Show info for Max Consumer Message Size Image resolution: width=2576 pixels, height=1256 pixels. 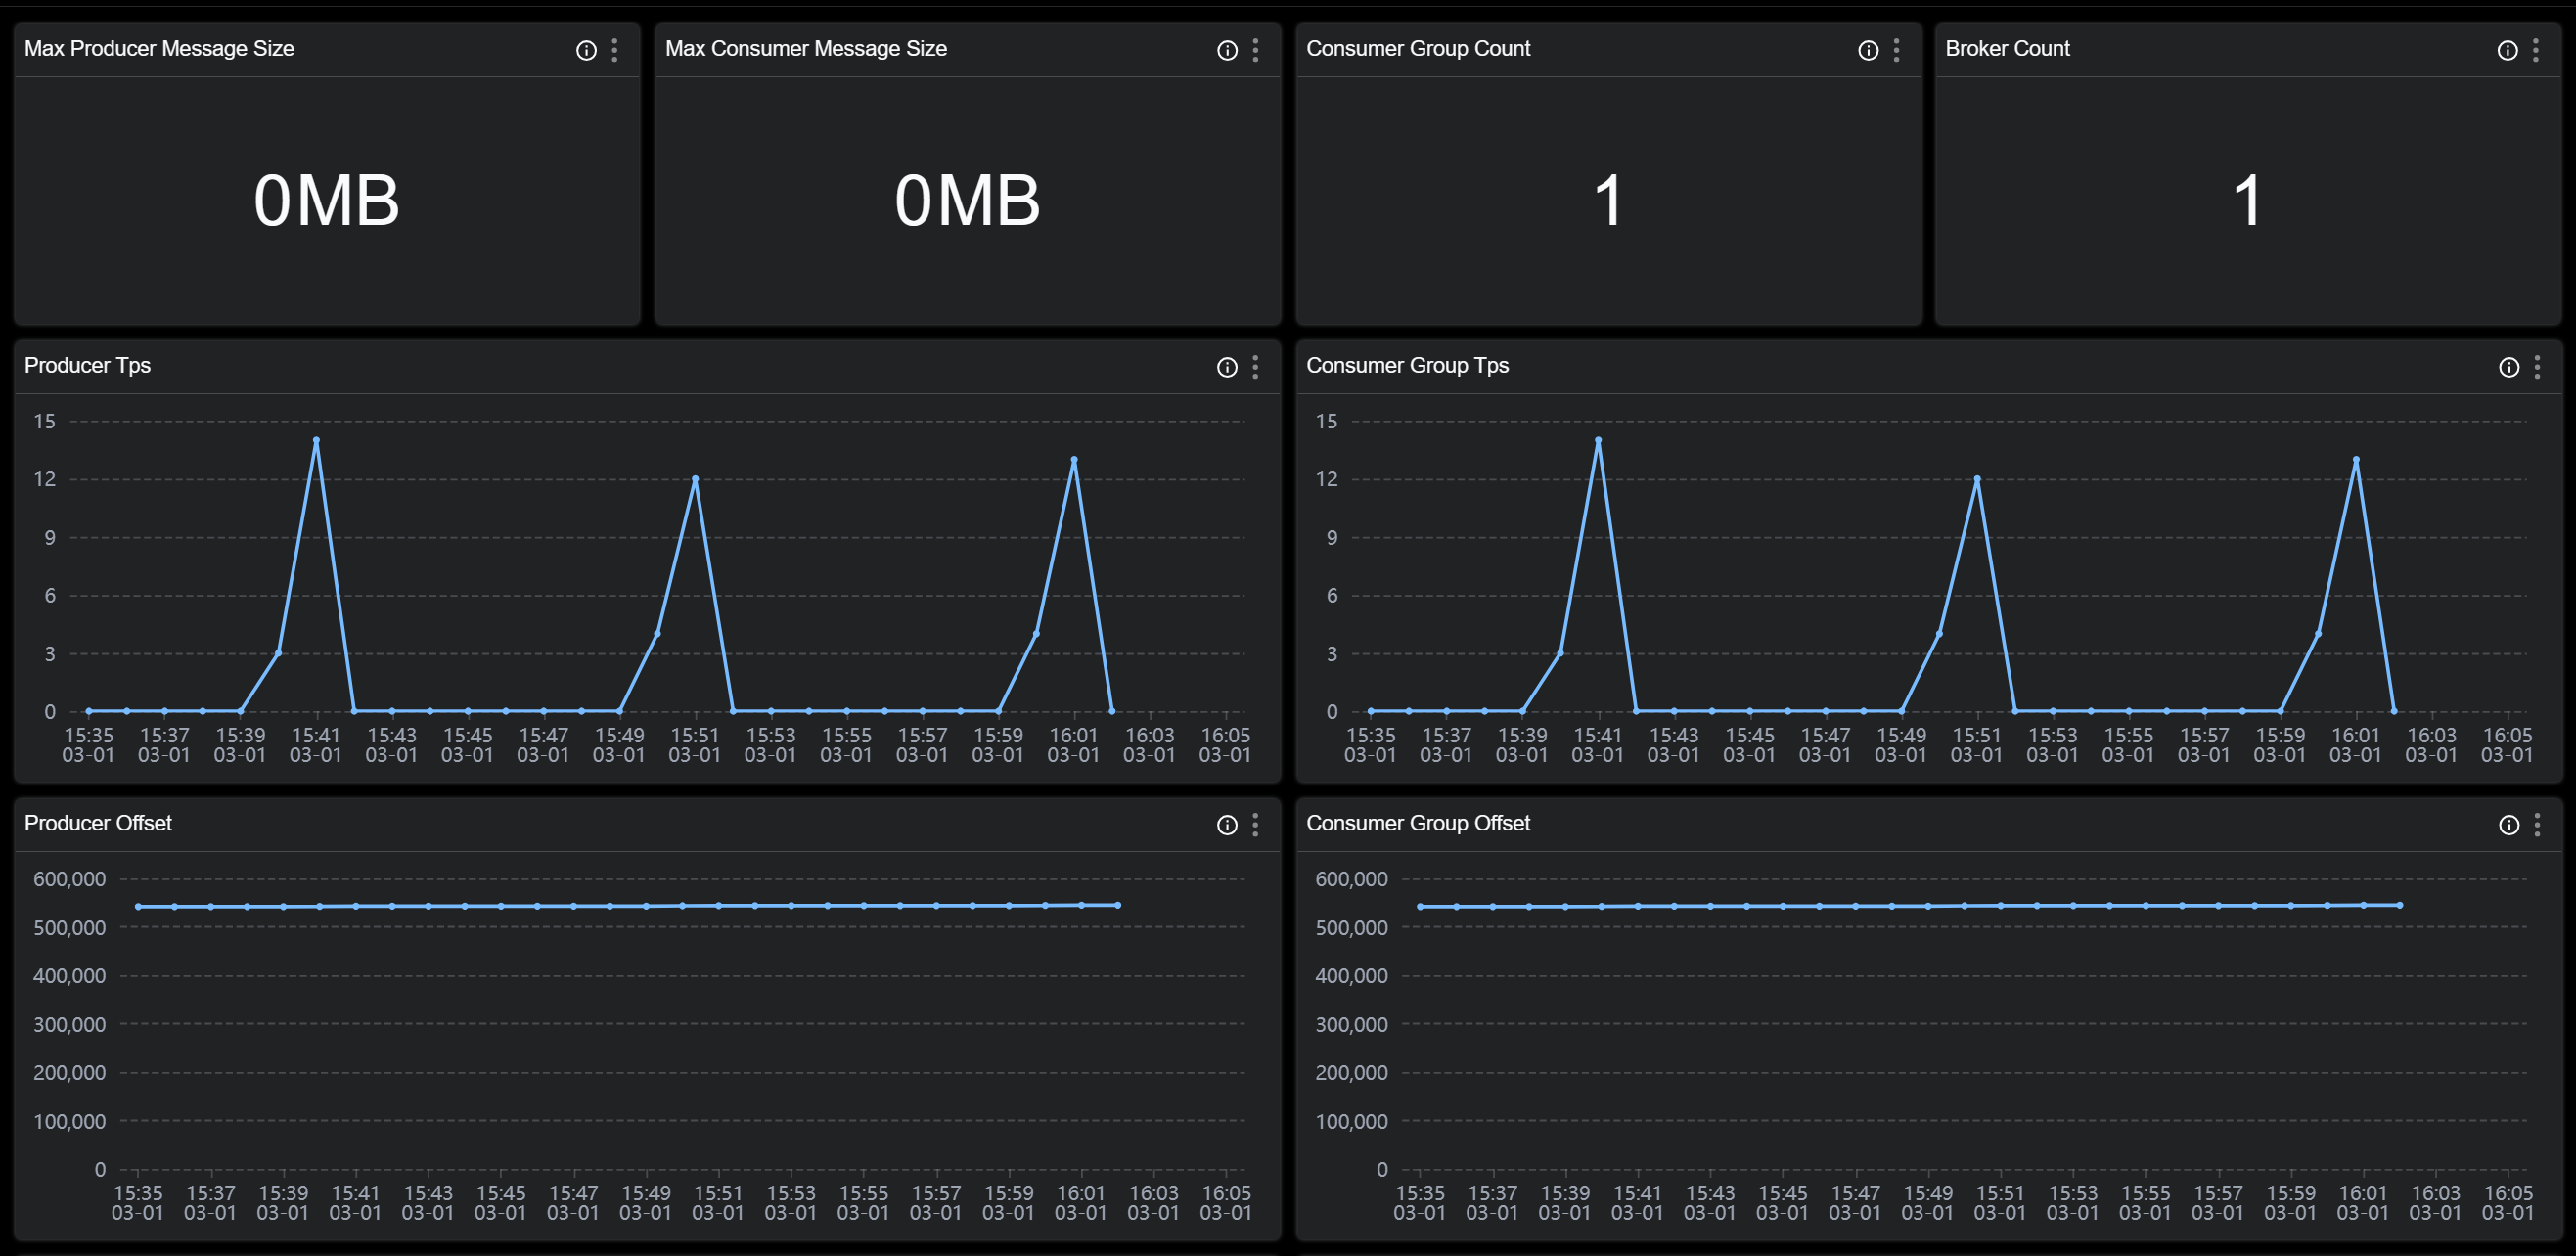(1227, 50)
